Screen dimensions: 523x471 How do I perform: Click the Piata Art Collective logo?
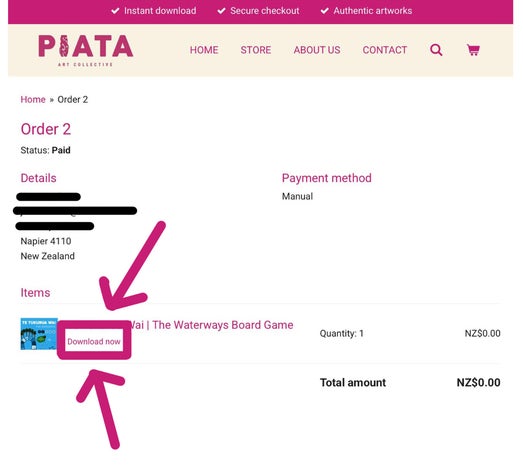coord(85,50)
